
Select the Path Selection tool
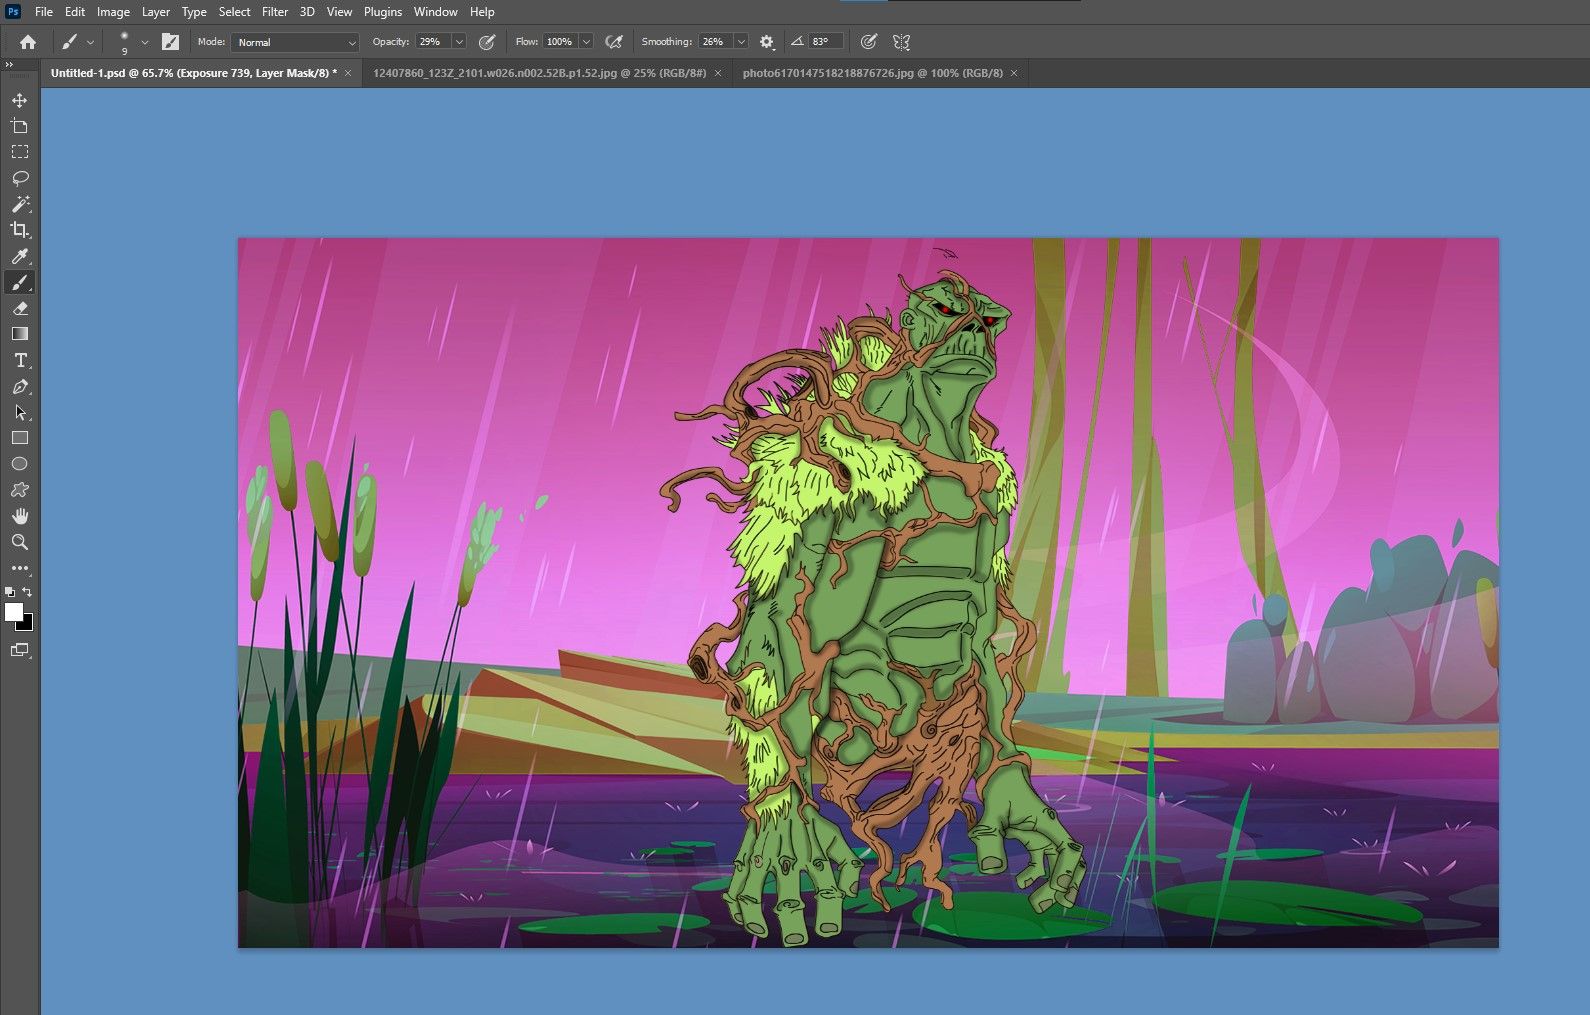(20, 412)
